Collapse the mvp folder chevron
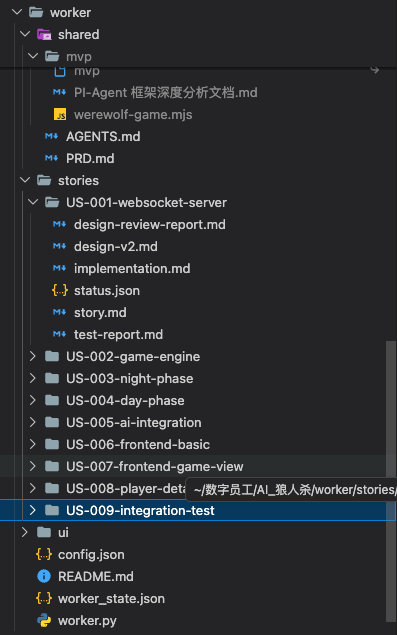The height and width of the screenshot is (635, 397). tap(33, 56)
